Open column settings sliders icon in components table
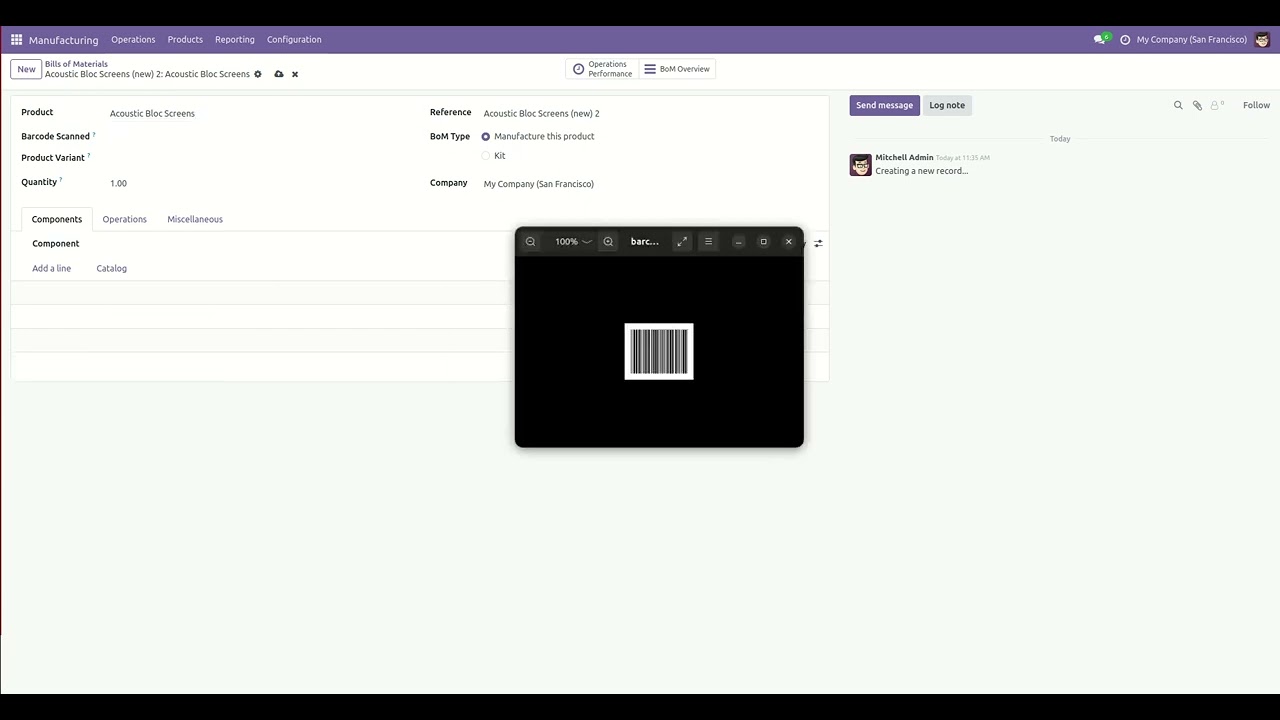1280x720 pixels. click(x=818, y=244)
